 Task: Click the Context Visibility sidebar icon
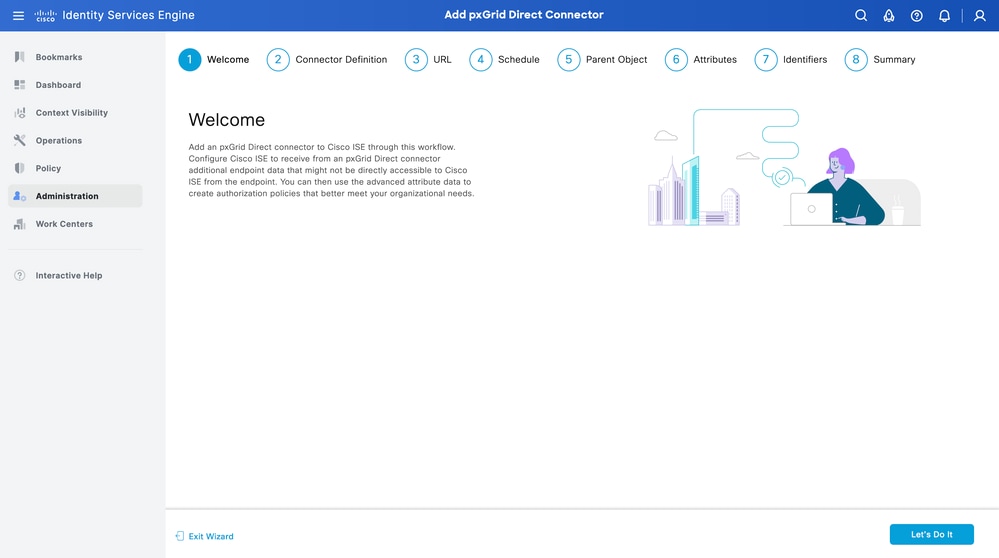[x=20, y=113]
